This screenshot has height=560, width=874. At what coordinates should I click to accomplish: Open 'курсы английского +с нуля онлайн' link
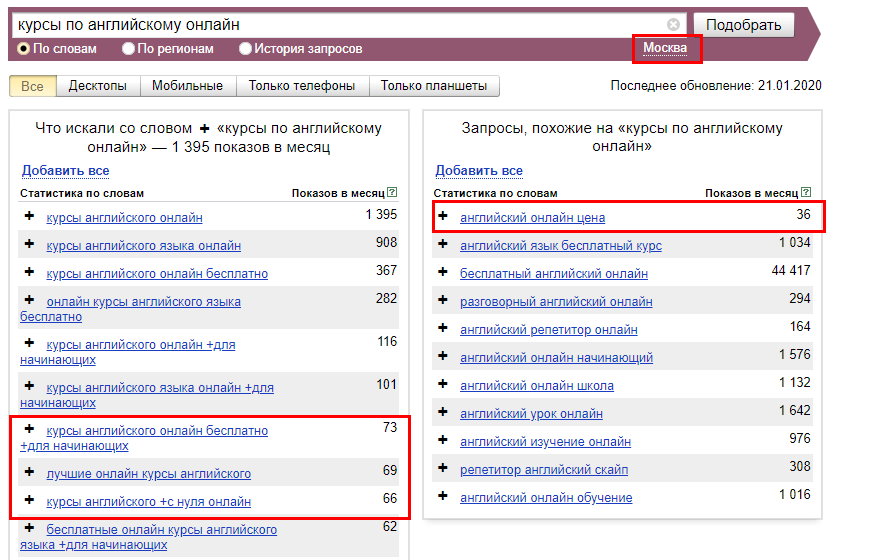point(149,501)
